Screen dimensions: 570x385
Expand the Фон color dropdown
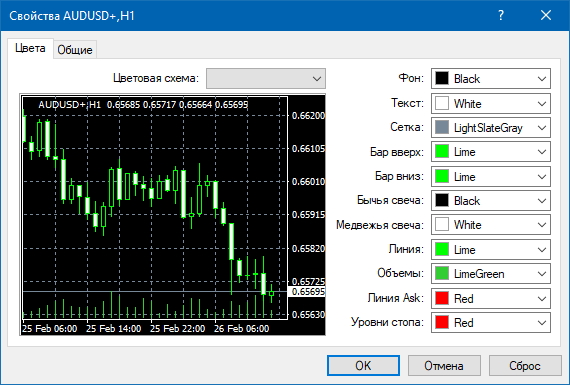(x=491, y=79)
